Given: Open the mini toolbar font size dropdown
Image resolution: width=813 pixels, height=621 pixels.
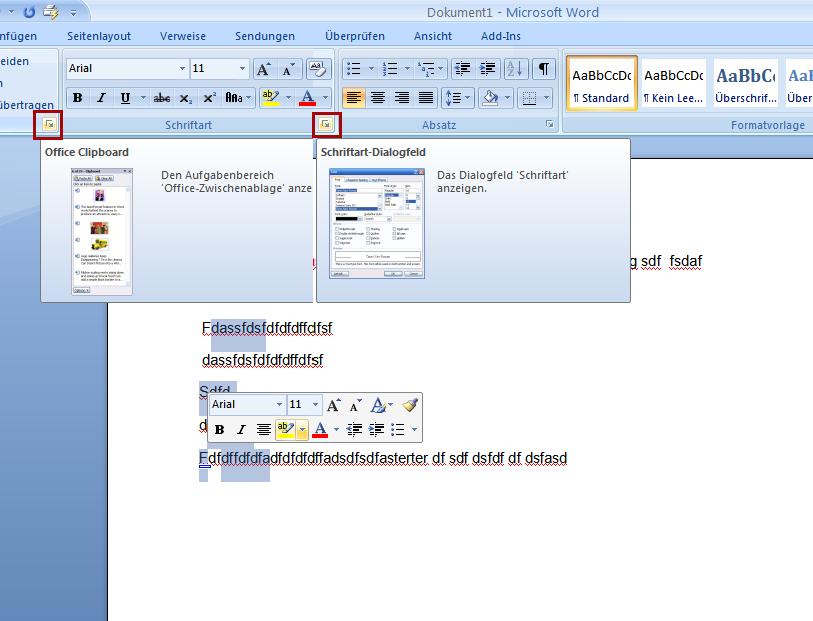Looking at the screenshot, I should pos(315,404).
